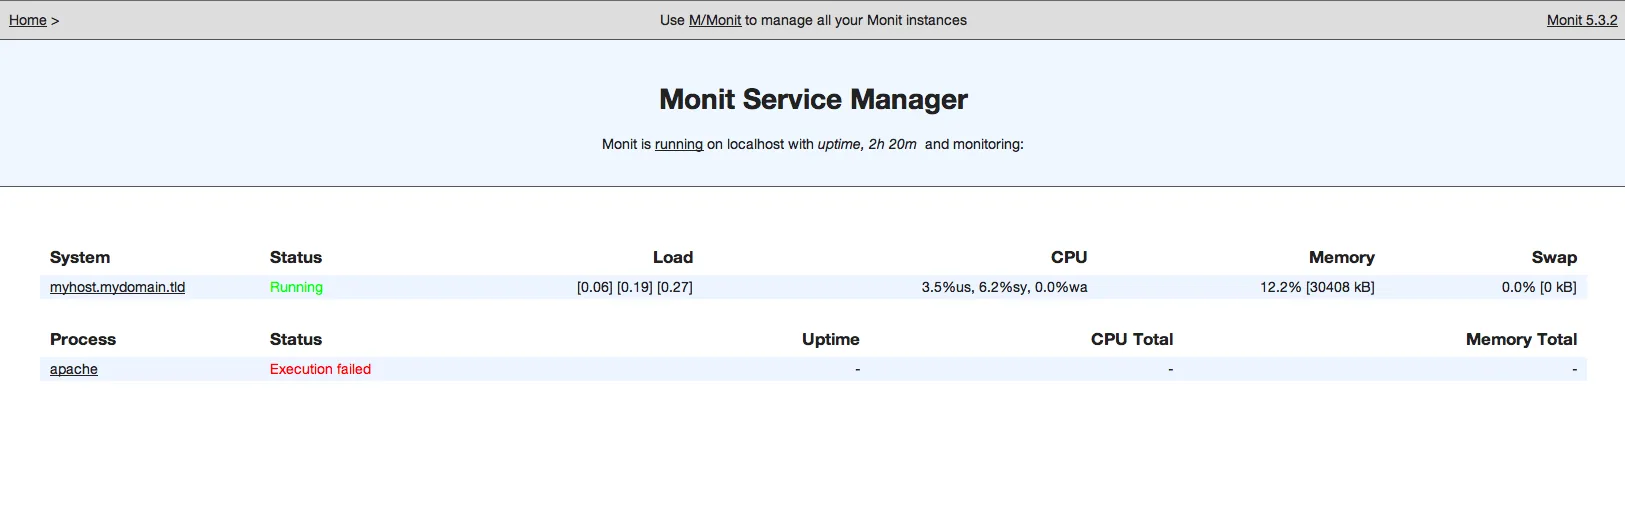Click the CPU usage value 3.5%us, 6.2%sy
This screenshot has width=1625, height=528.
point(1004,287)
